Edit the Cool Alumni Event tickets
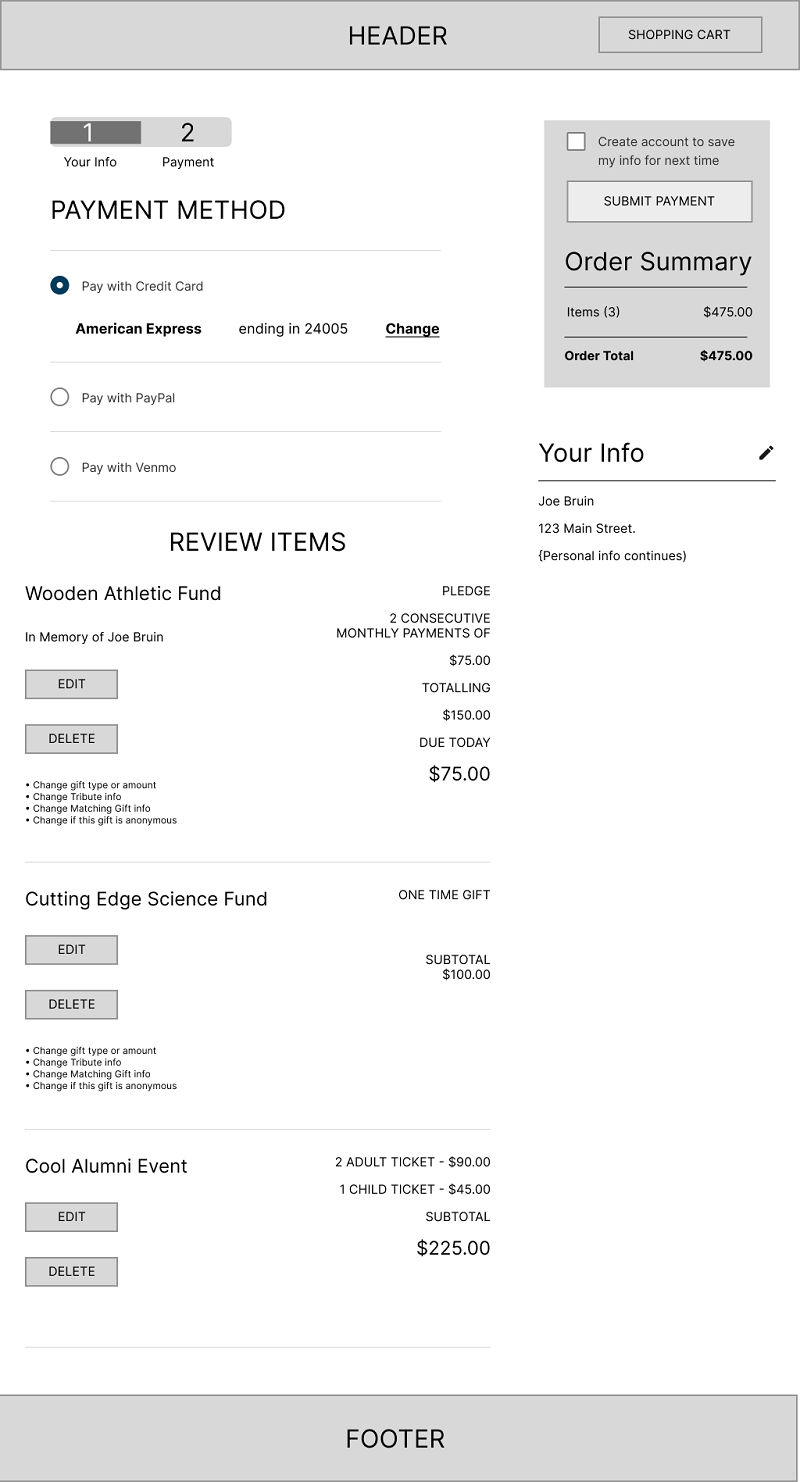 click(71, 1216)
